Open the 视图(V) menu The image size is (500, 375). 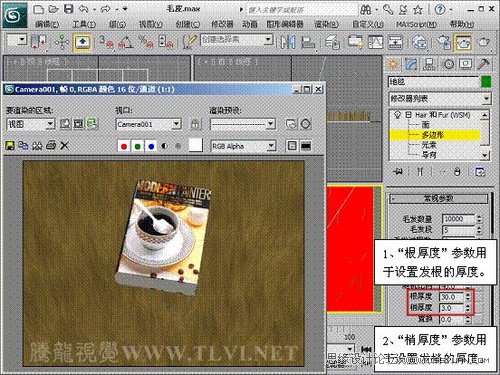(151, 24)
